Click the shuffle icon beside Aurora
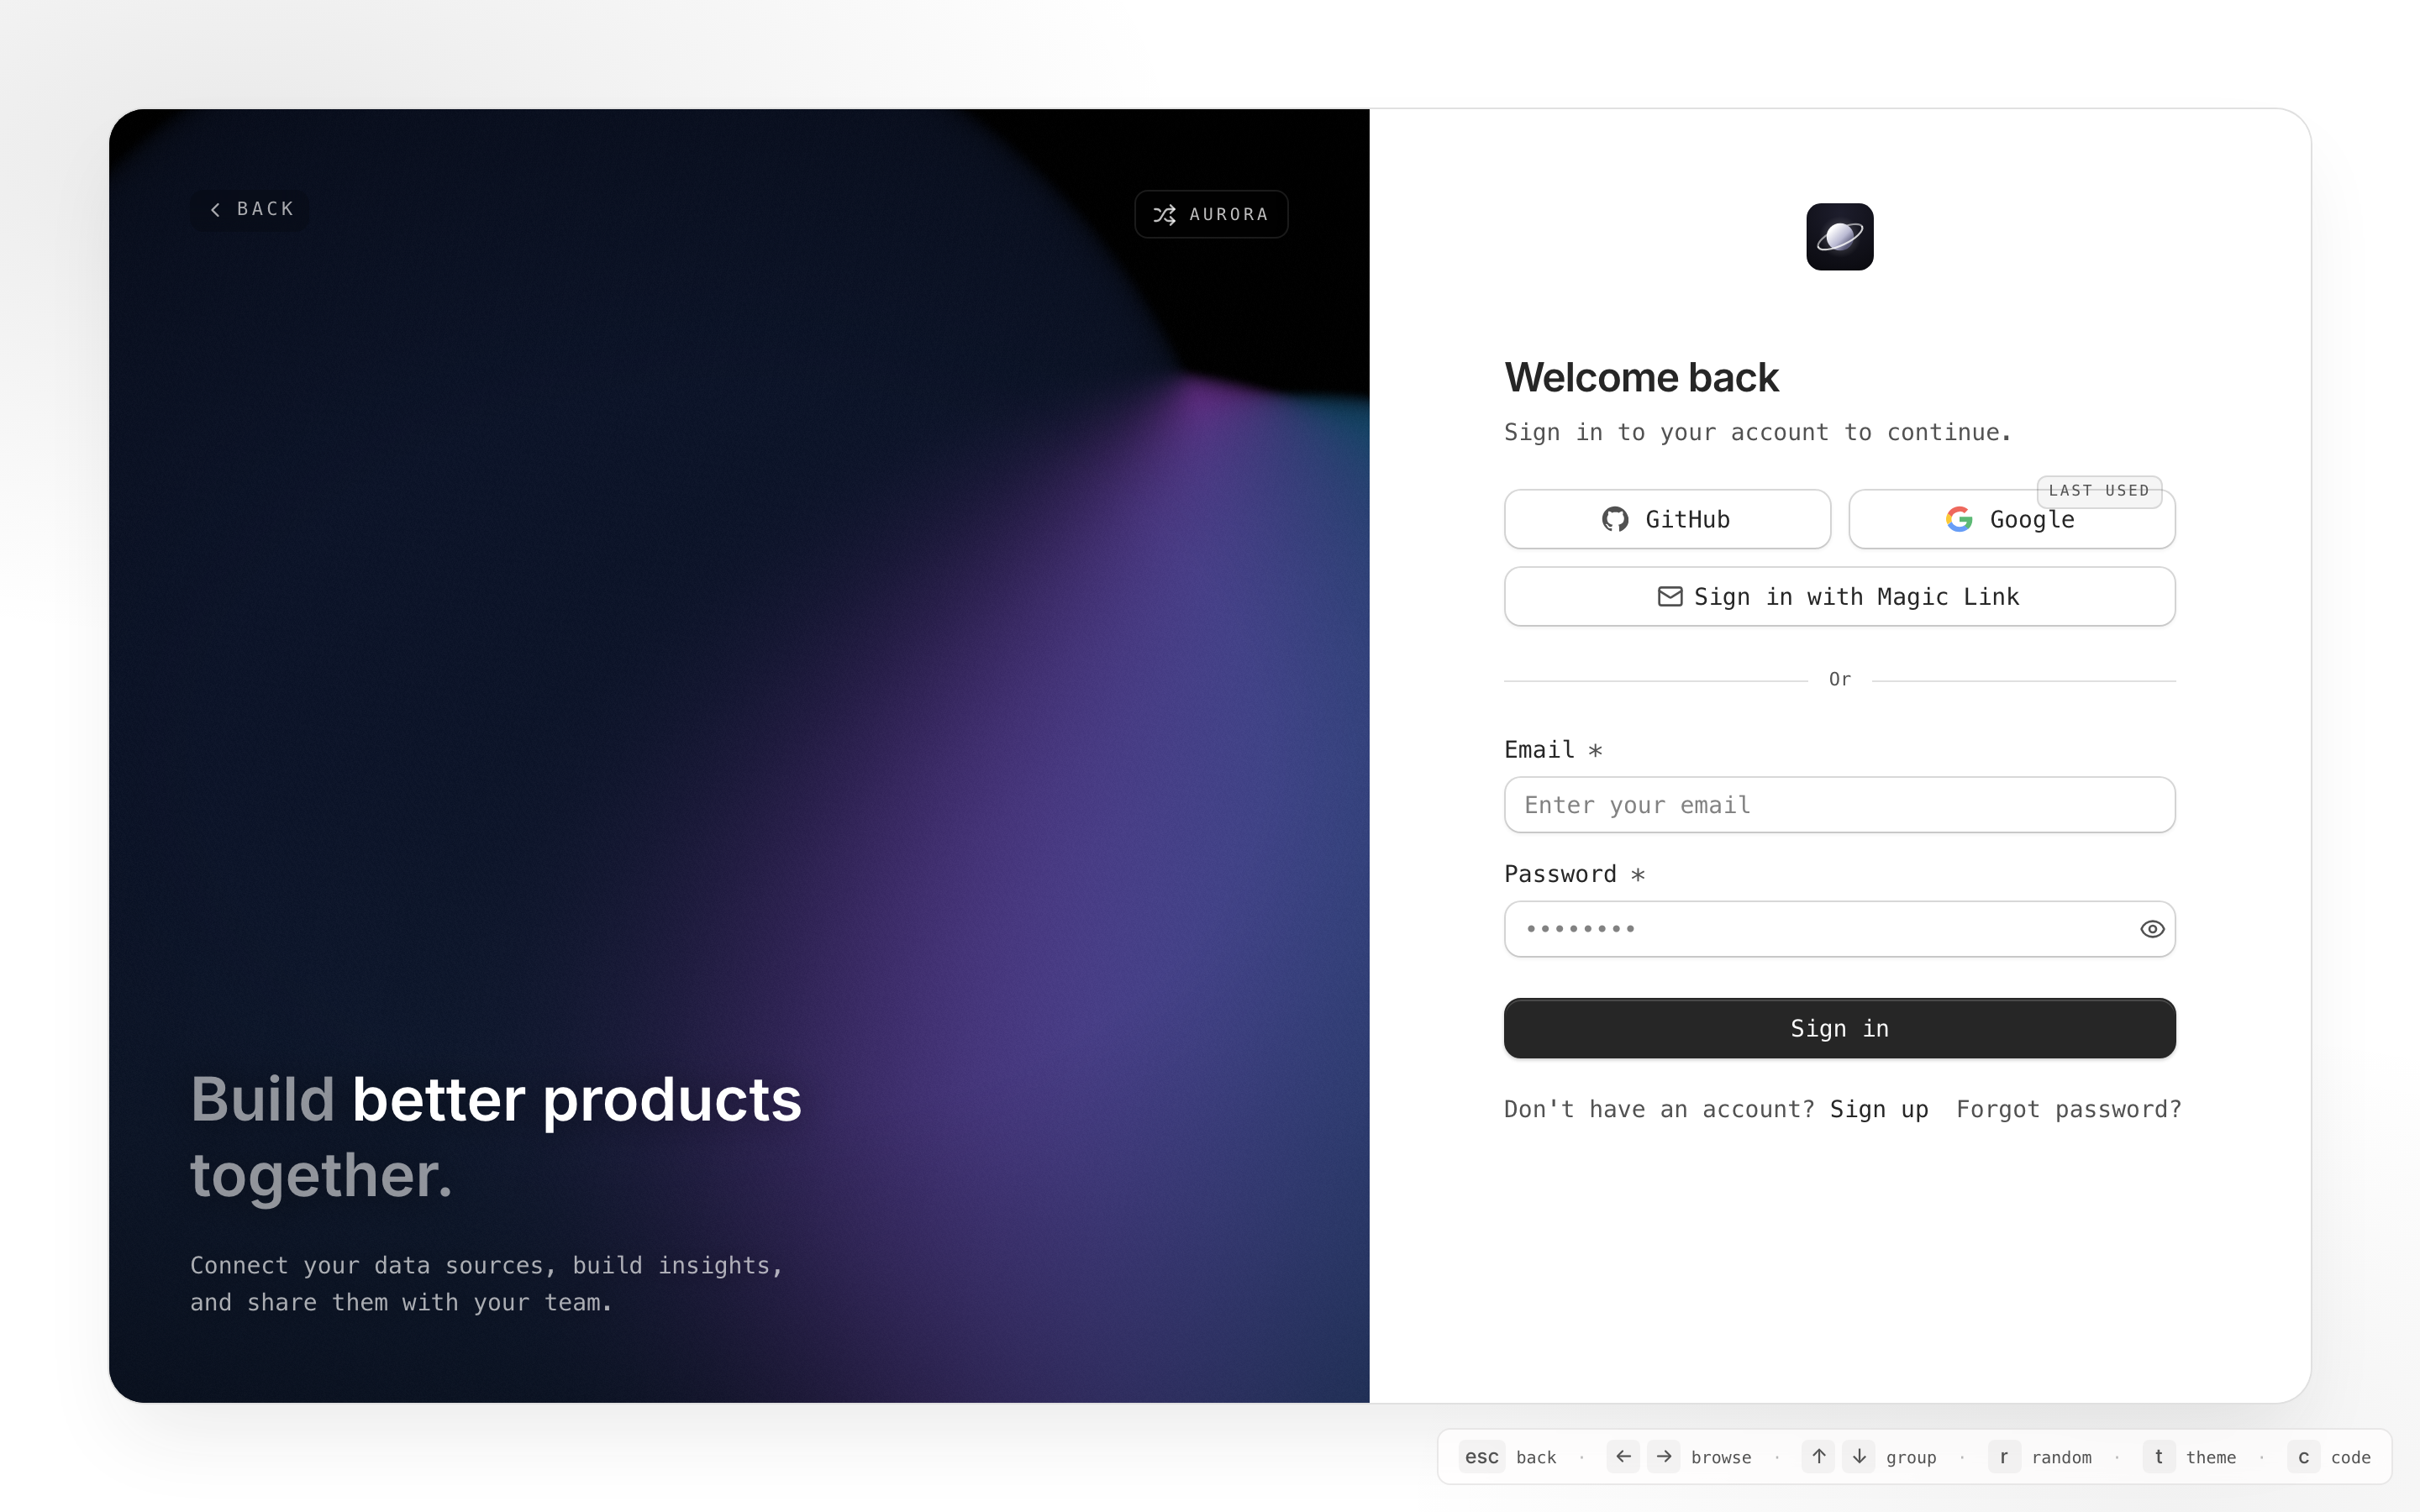This screenshot has width=2420, height=1512. click(x=1164, y=214)
